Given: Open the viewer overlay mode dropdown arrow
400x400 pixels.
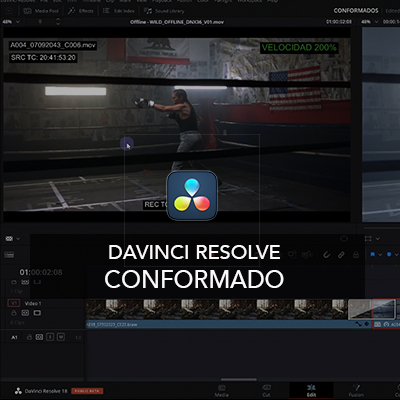Looking at the screenshot, I should pos(378,239).
